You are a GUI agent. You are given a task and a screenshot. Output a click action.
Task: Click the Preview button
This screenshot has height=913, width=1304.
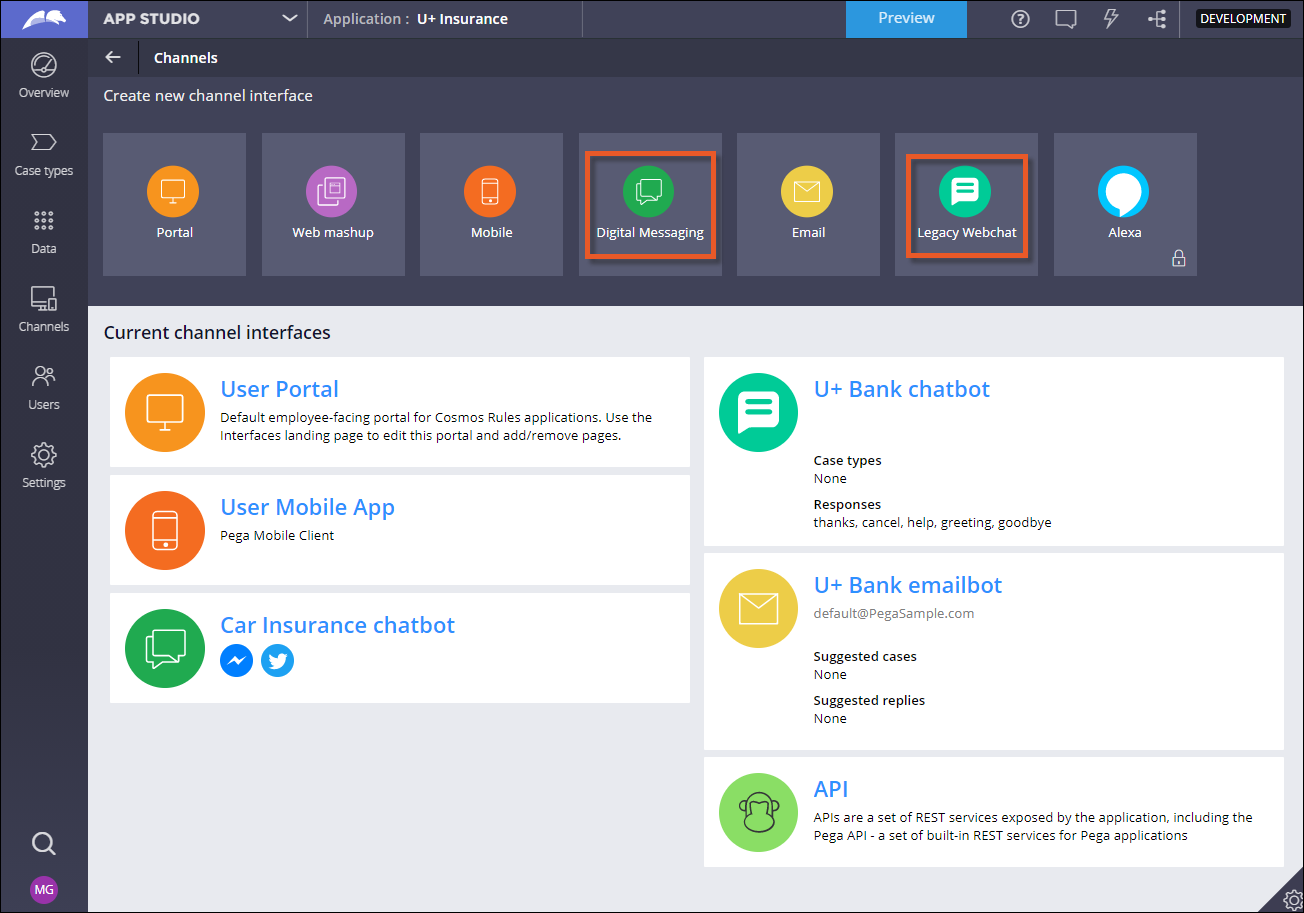click(906, 19)
